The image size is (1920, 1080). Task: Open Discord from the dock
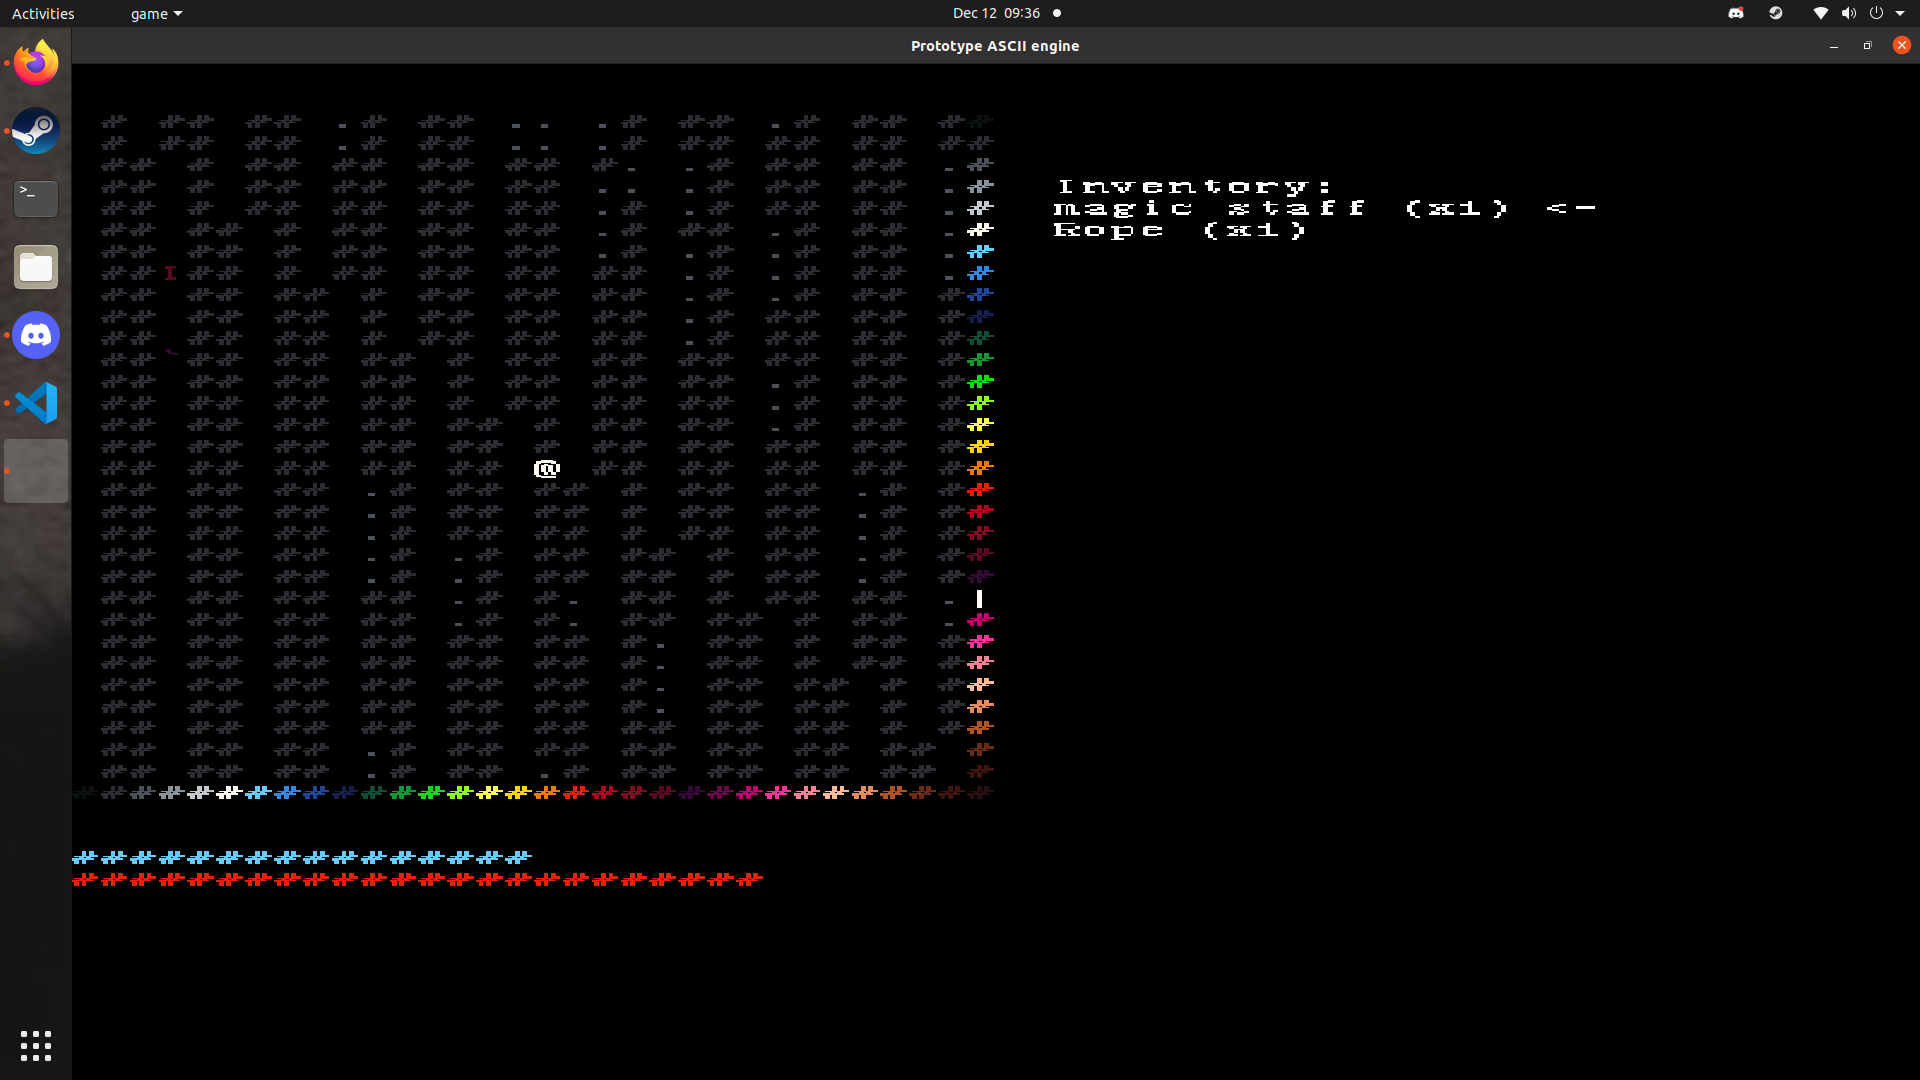click(x=36, y=335)
